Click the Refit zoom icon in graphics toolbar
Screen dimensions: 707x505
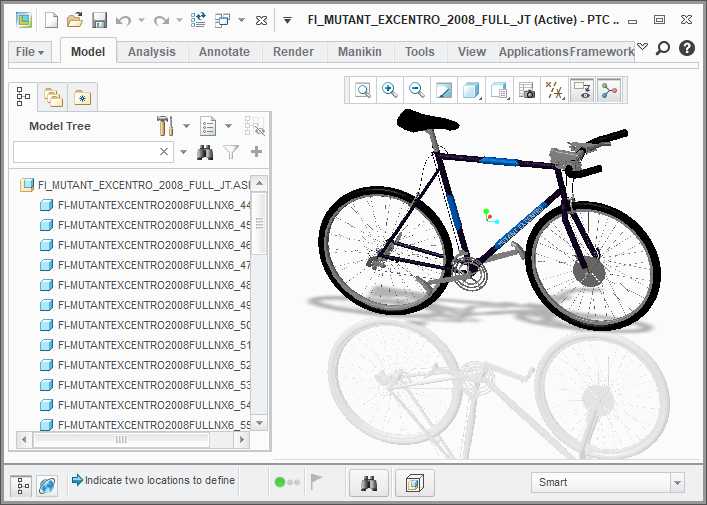(x=363, y=90)
